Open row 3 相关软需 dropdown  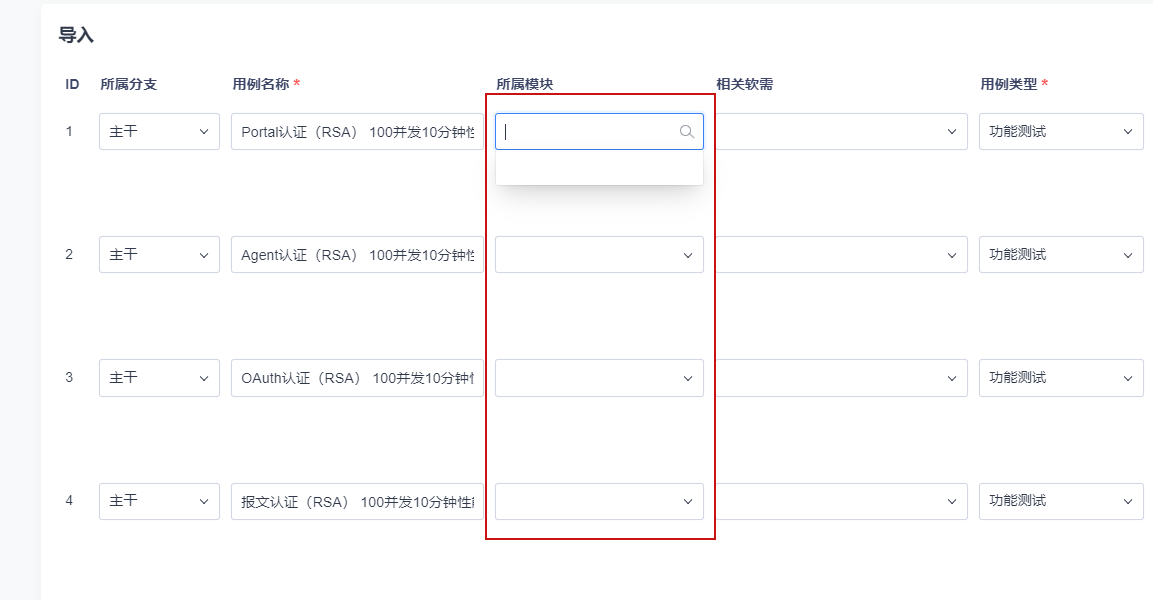[840, 378]
